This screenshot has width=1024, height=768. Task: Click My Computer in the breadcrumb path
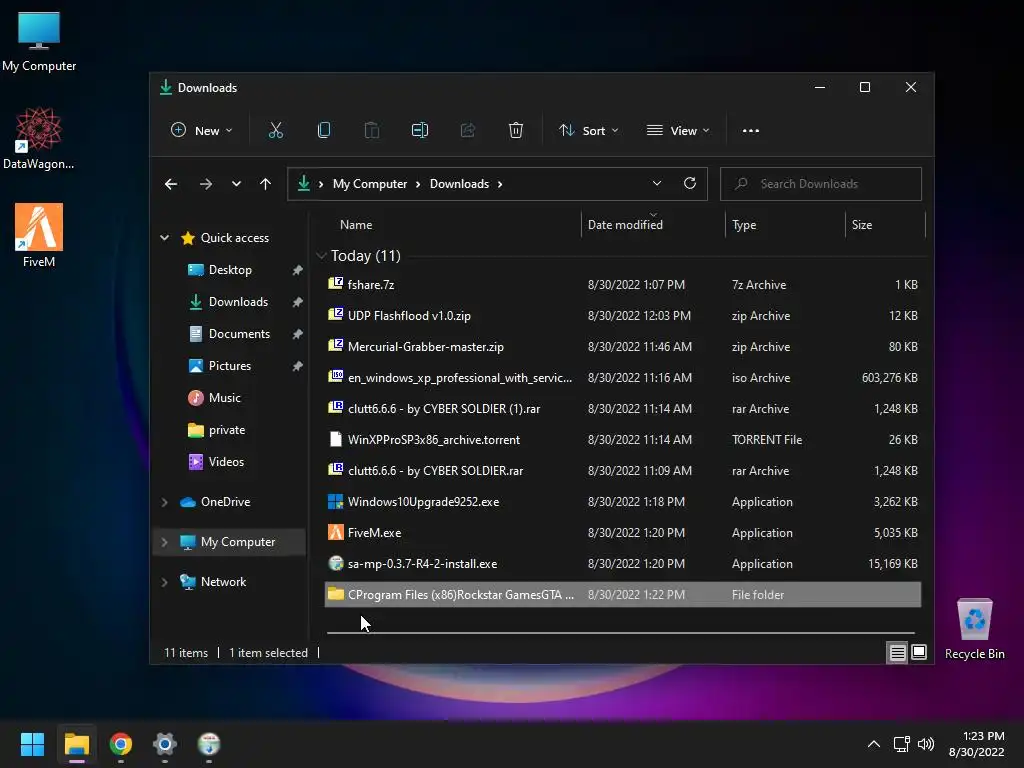(370, 184)
